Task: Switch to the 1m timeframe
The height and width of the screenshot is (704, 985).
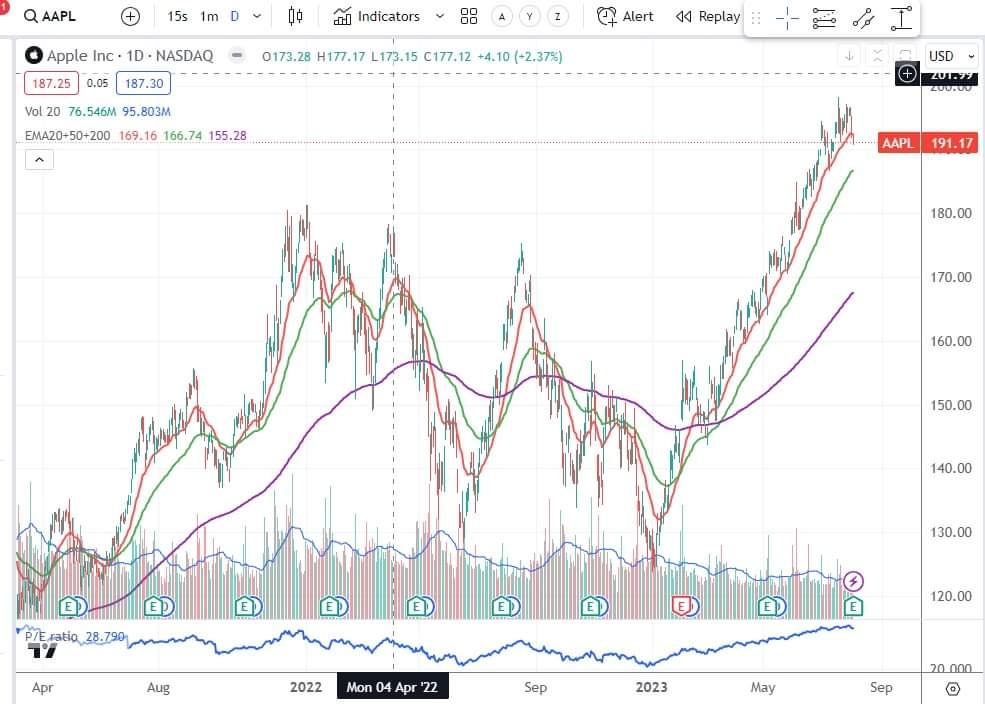Action: tap(209, 16)
